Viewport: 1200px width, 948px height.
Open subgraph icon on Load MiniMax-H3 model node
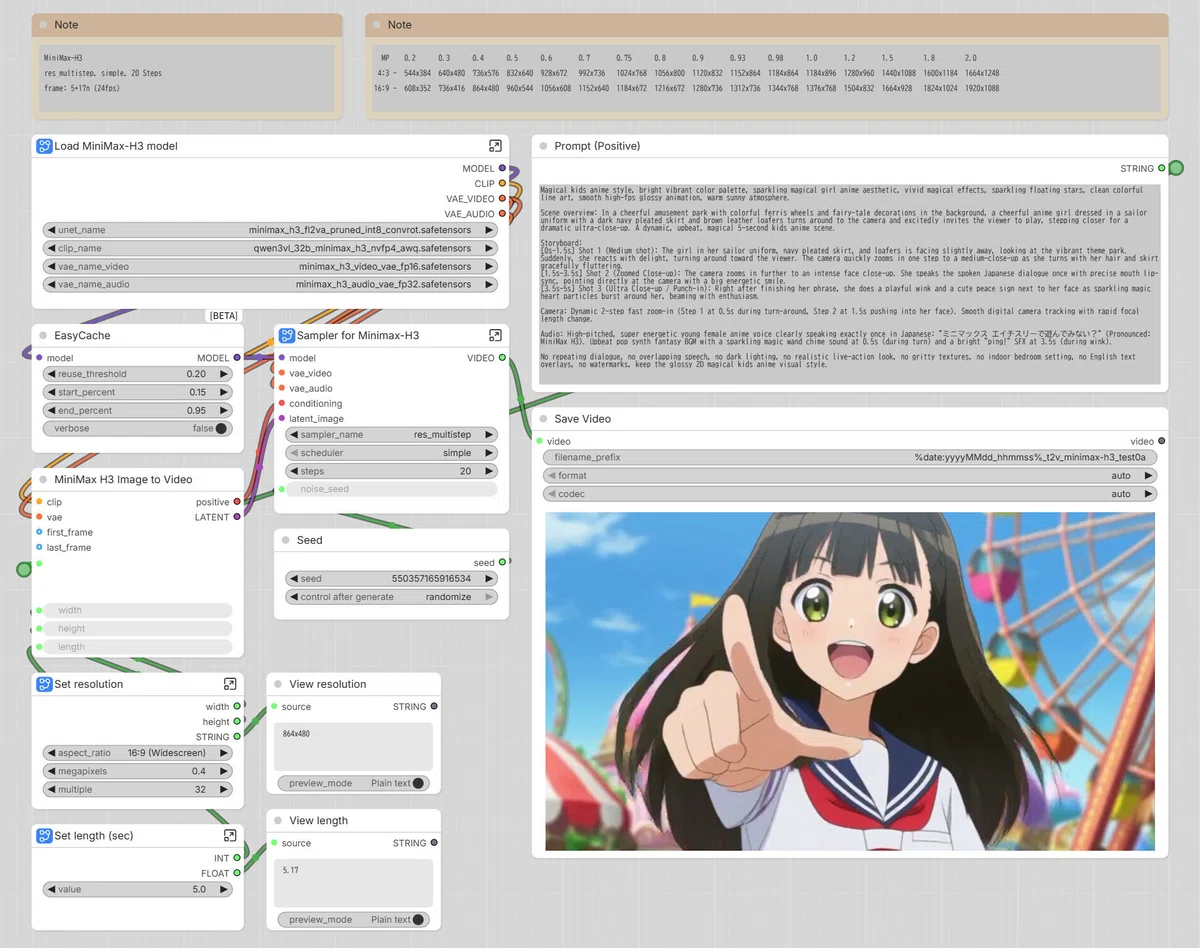click(495, 146)
